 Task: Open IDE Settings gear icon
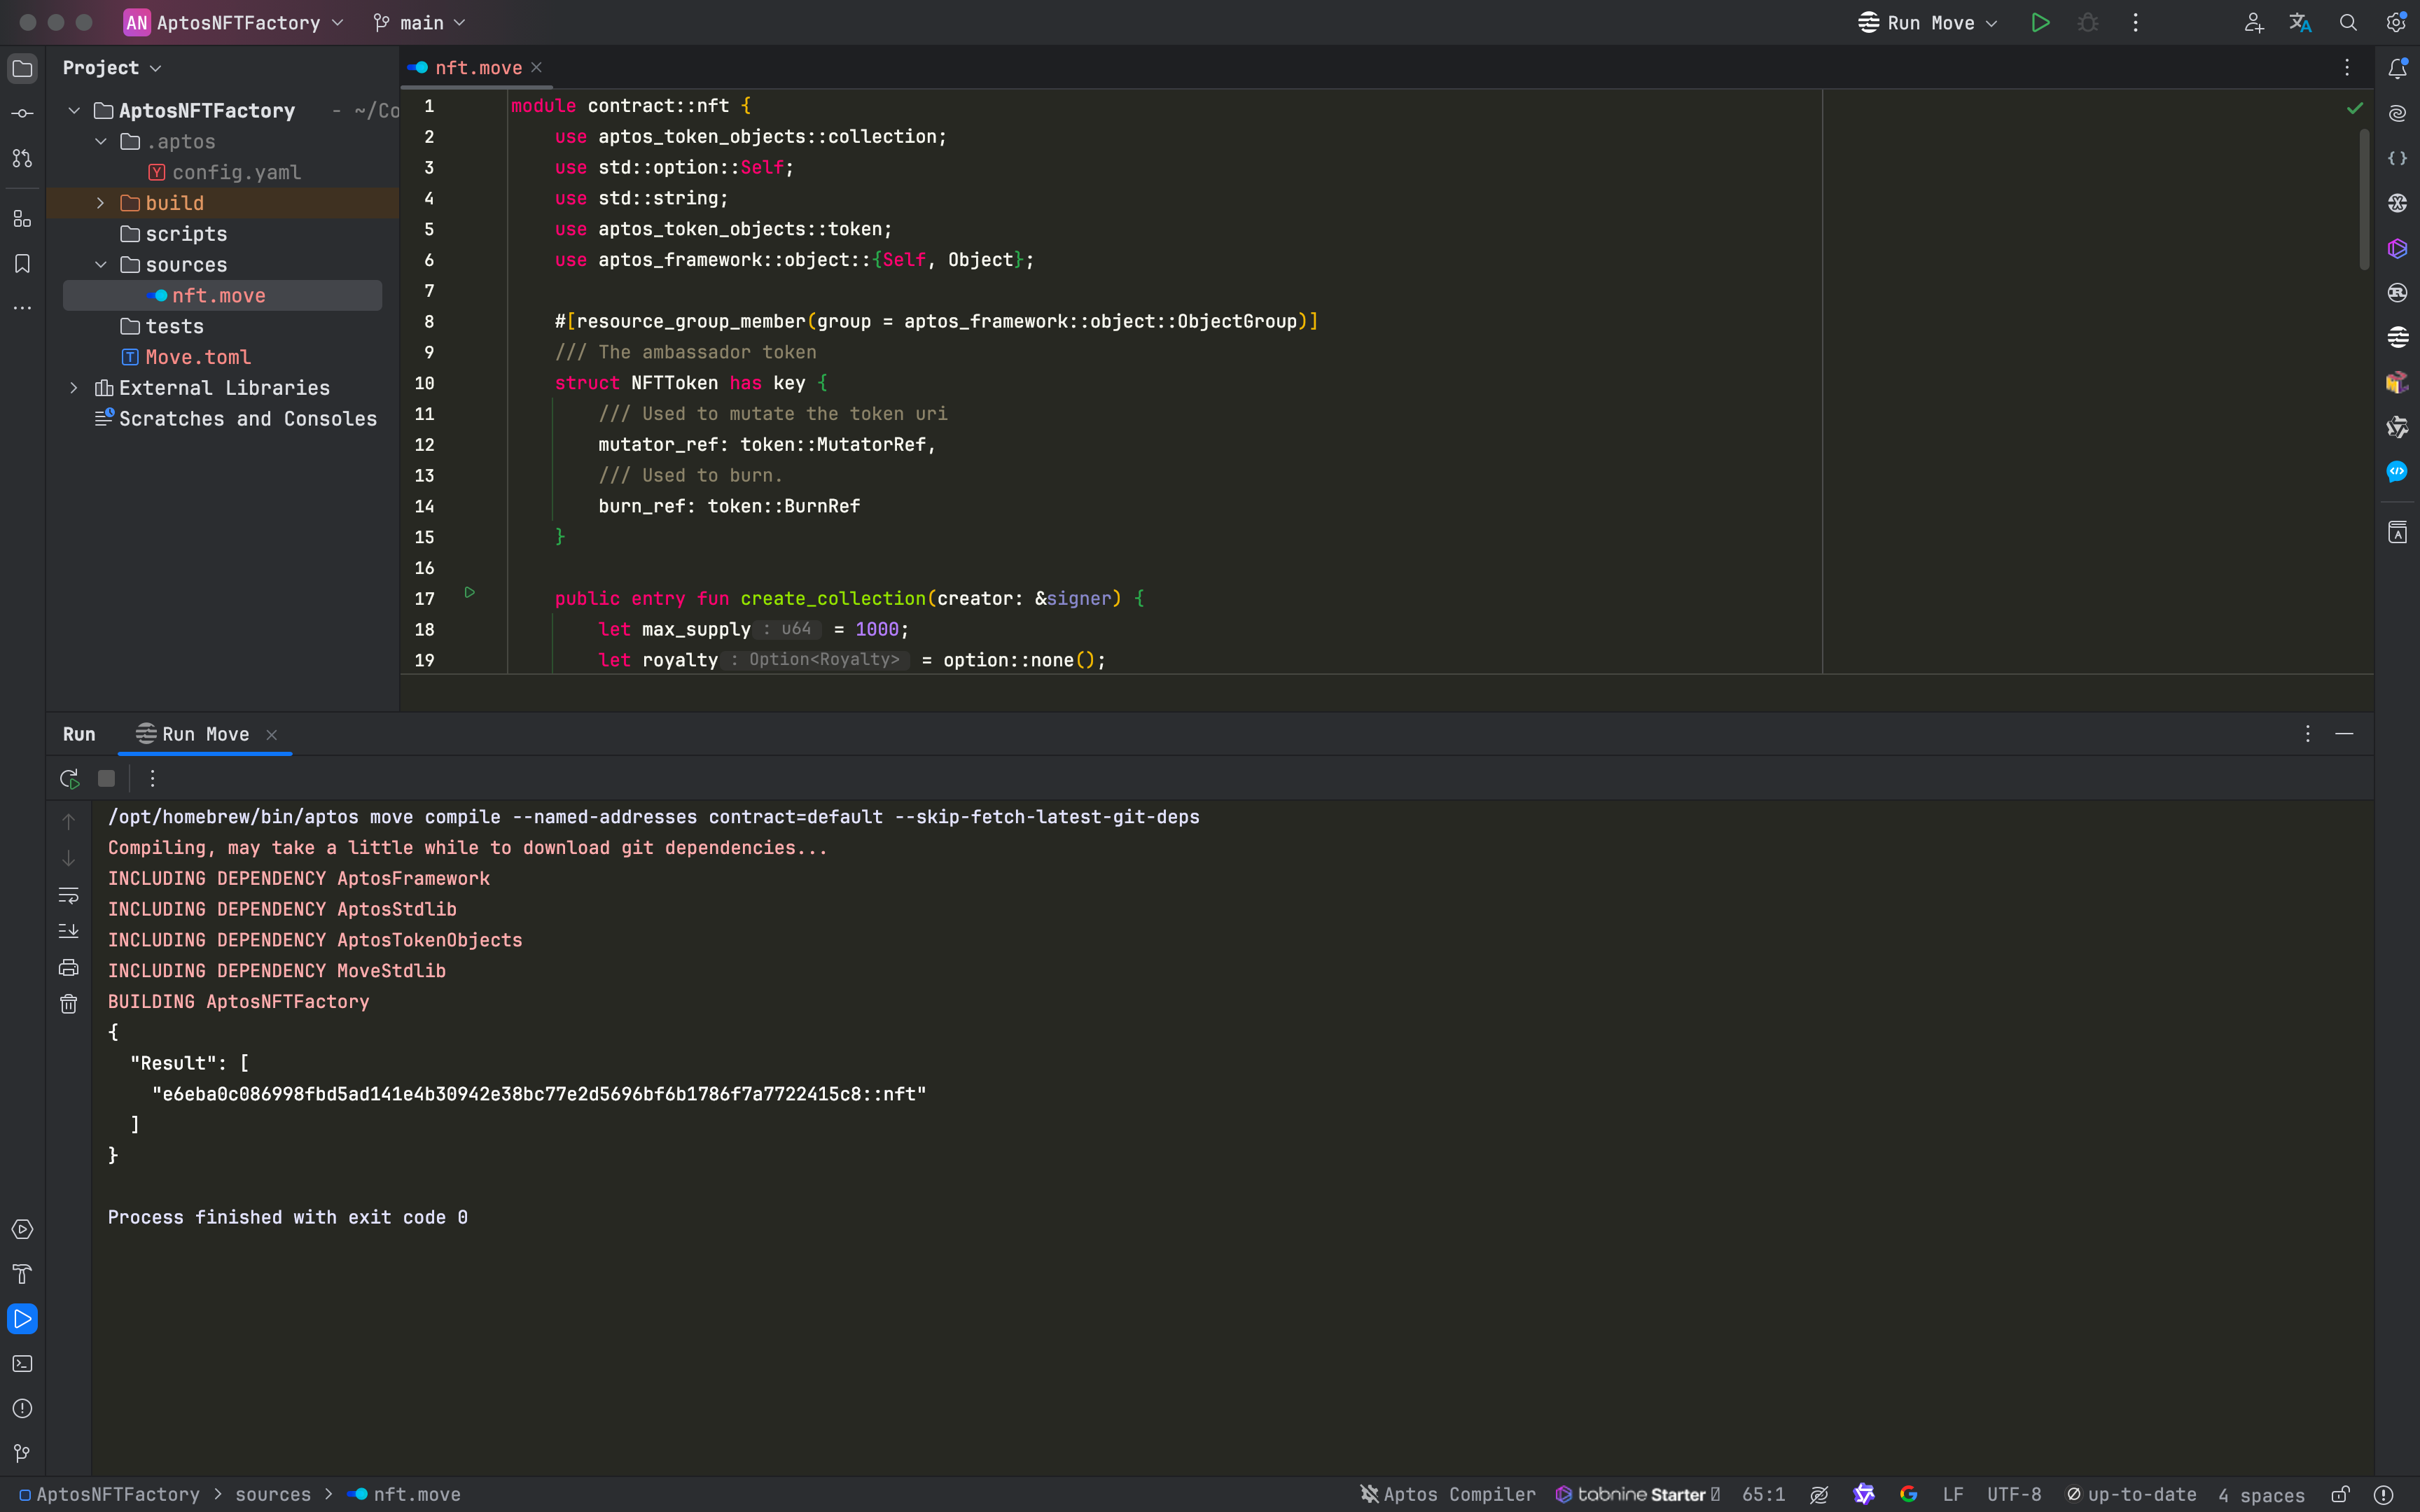(x=2396, y=22)
